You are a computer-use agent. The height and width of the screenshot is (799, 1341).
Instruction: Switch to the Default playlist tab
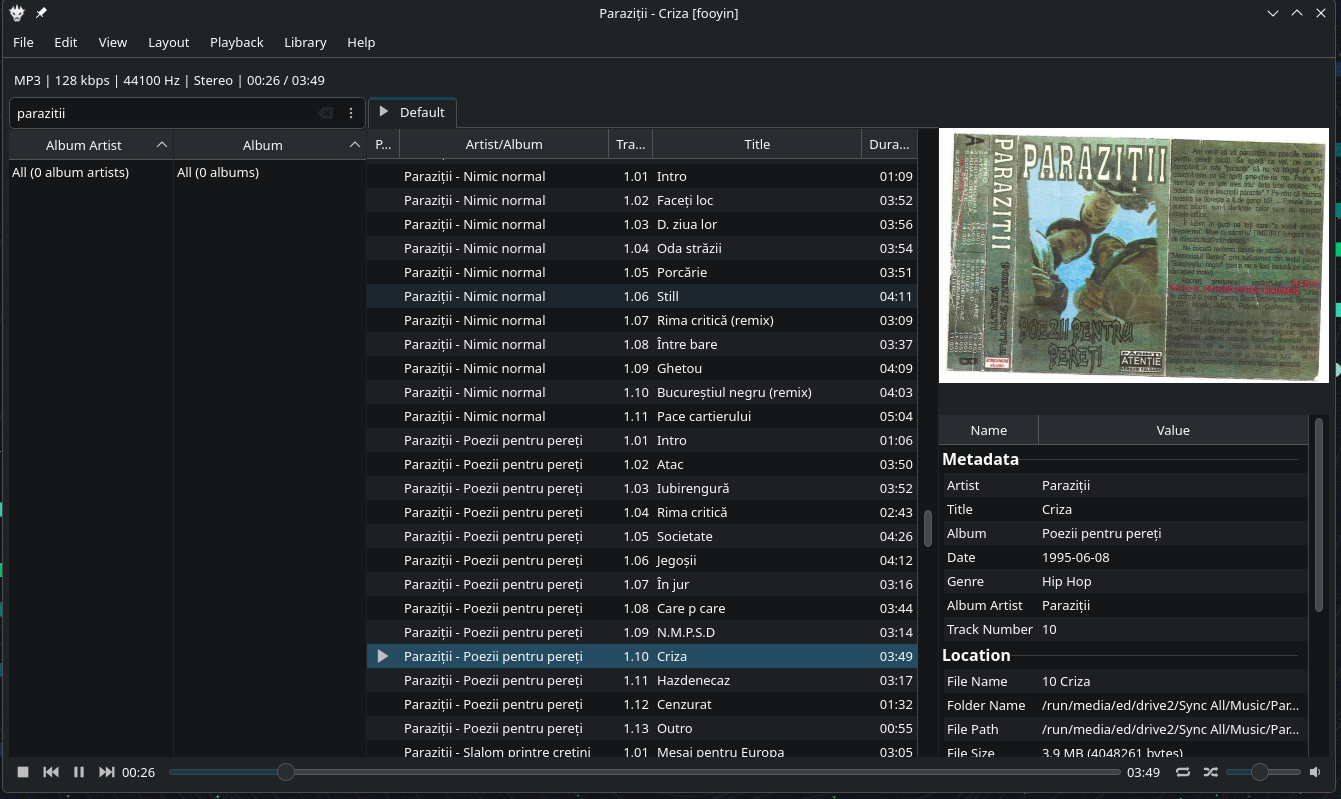pyautogui.click(x=412, y=112)
